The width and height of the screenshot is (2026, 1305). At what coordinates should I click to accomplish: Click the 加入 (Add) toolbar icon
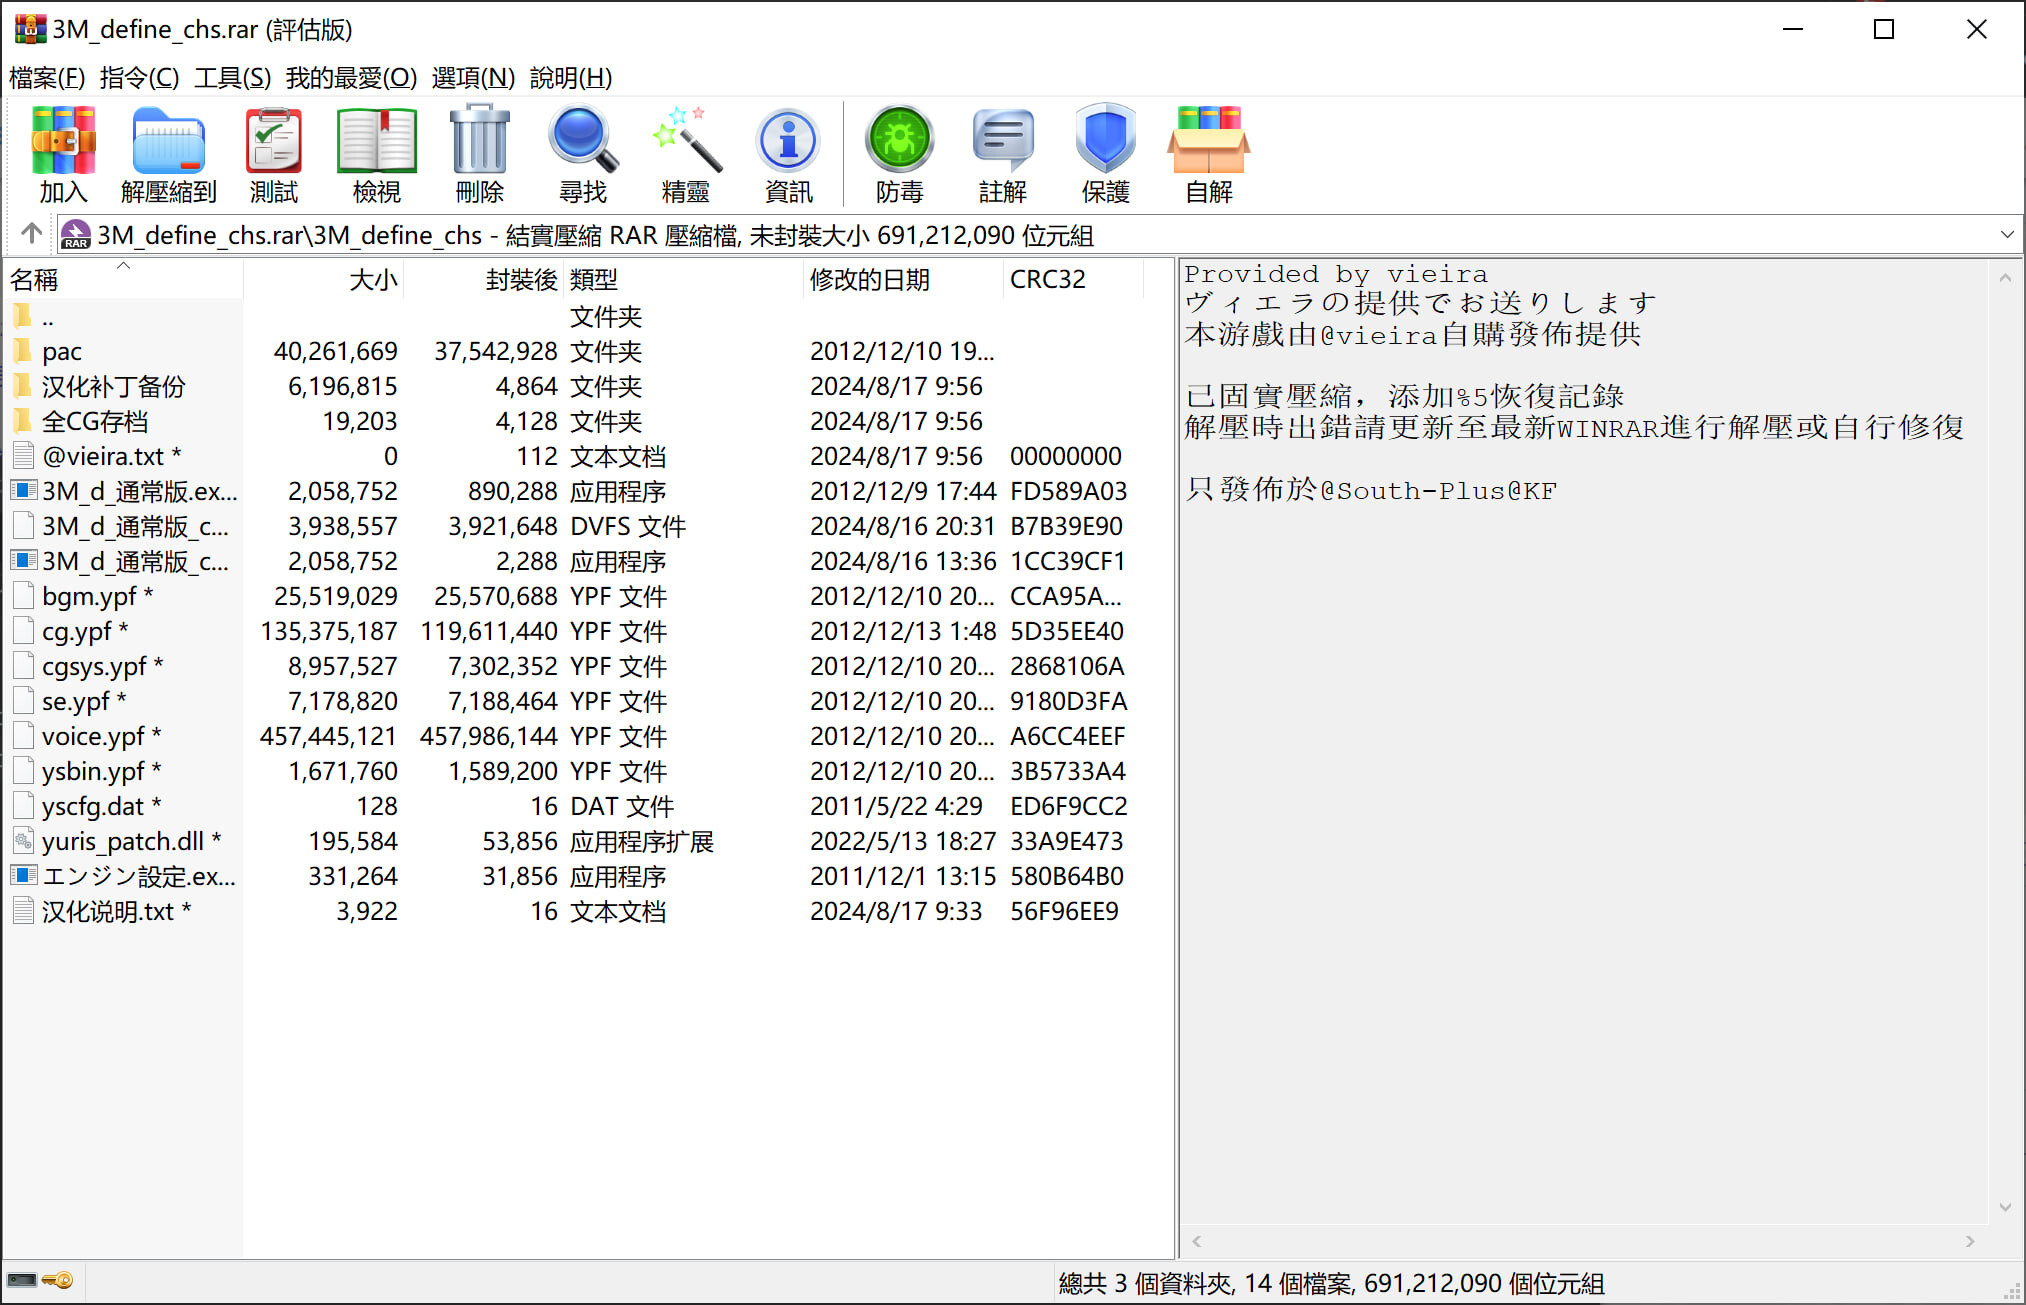pyautogui.click(x=63, y=153)
